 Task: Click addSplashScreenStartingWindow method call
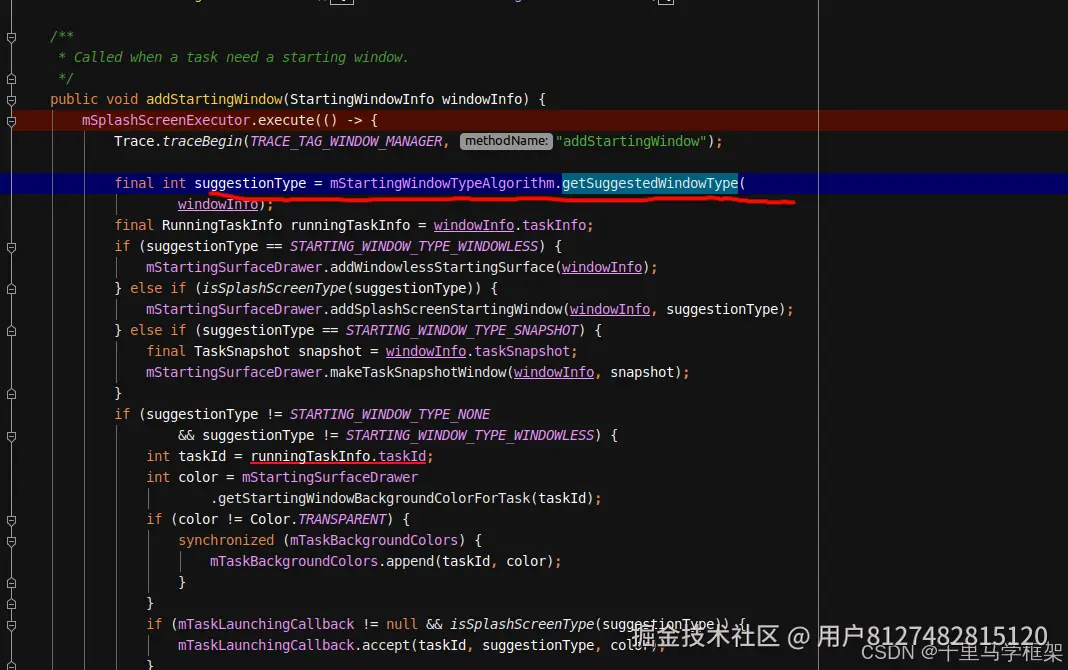pos(446,309)
